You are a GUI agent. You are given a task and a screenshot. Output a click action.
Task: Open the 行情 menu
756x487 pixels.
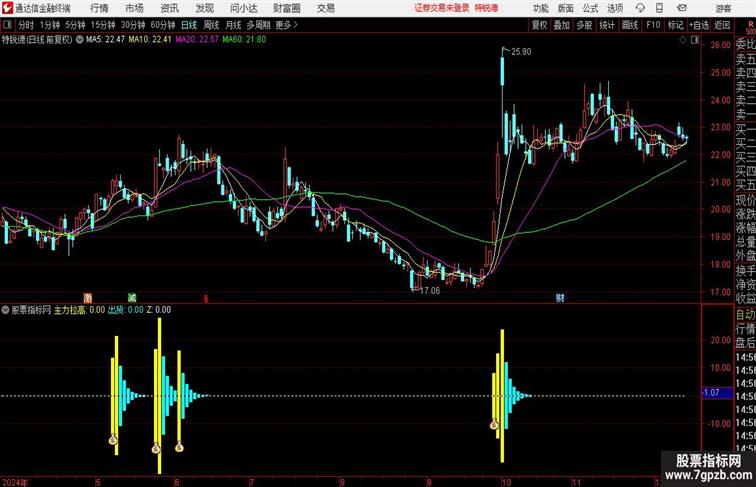click(x=99, y=8)
